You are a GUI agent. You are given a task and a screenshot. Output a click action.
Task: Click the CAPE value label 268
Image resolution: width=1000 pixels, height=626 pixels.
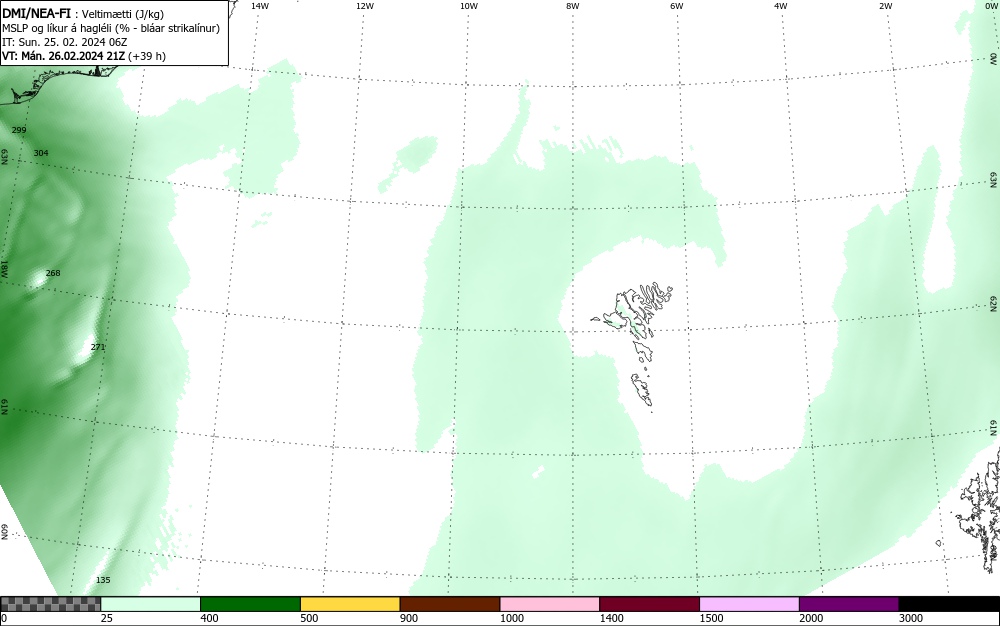coord(53,273)
